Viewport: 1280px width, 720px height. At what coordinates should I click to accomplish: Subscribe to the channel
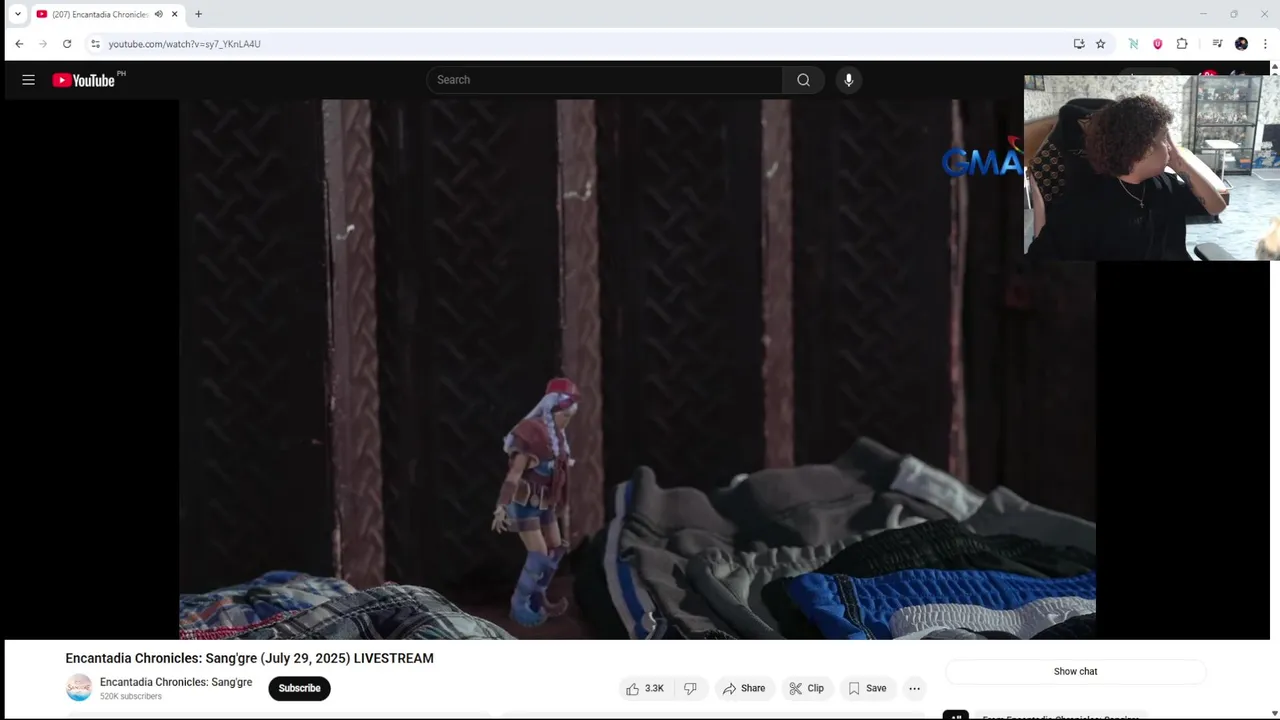[x=299, y=688]
